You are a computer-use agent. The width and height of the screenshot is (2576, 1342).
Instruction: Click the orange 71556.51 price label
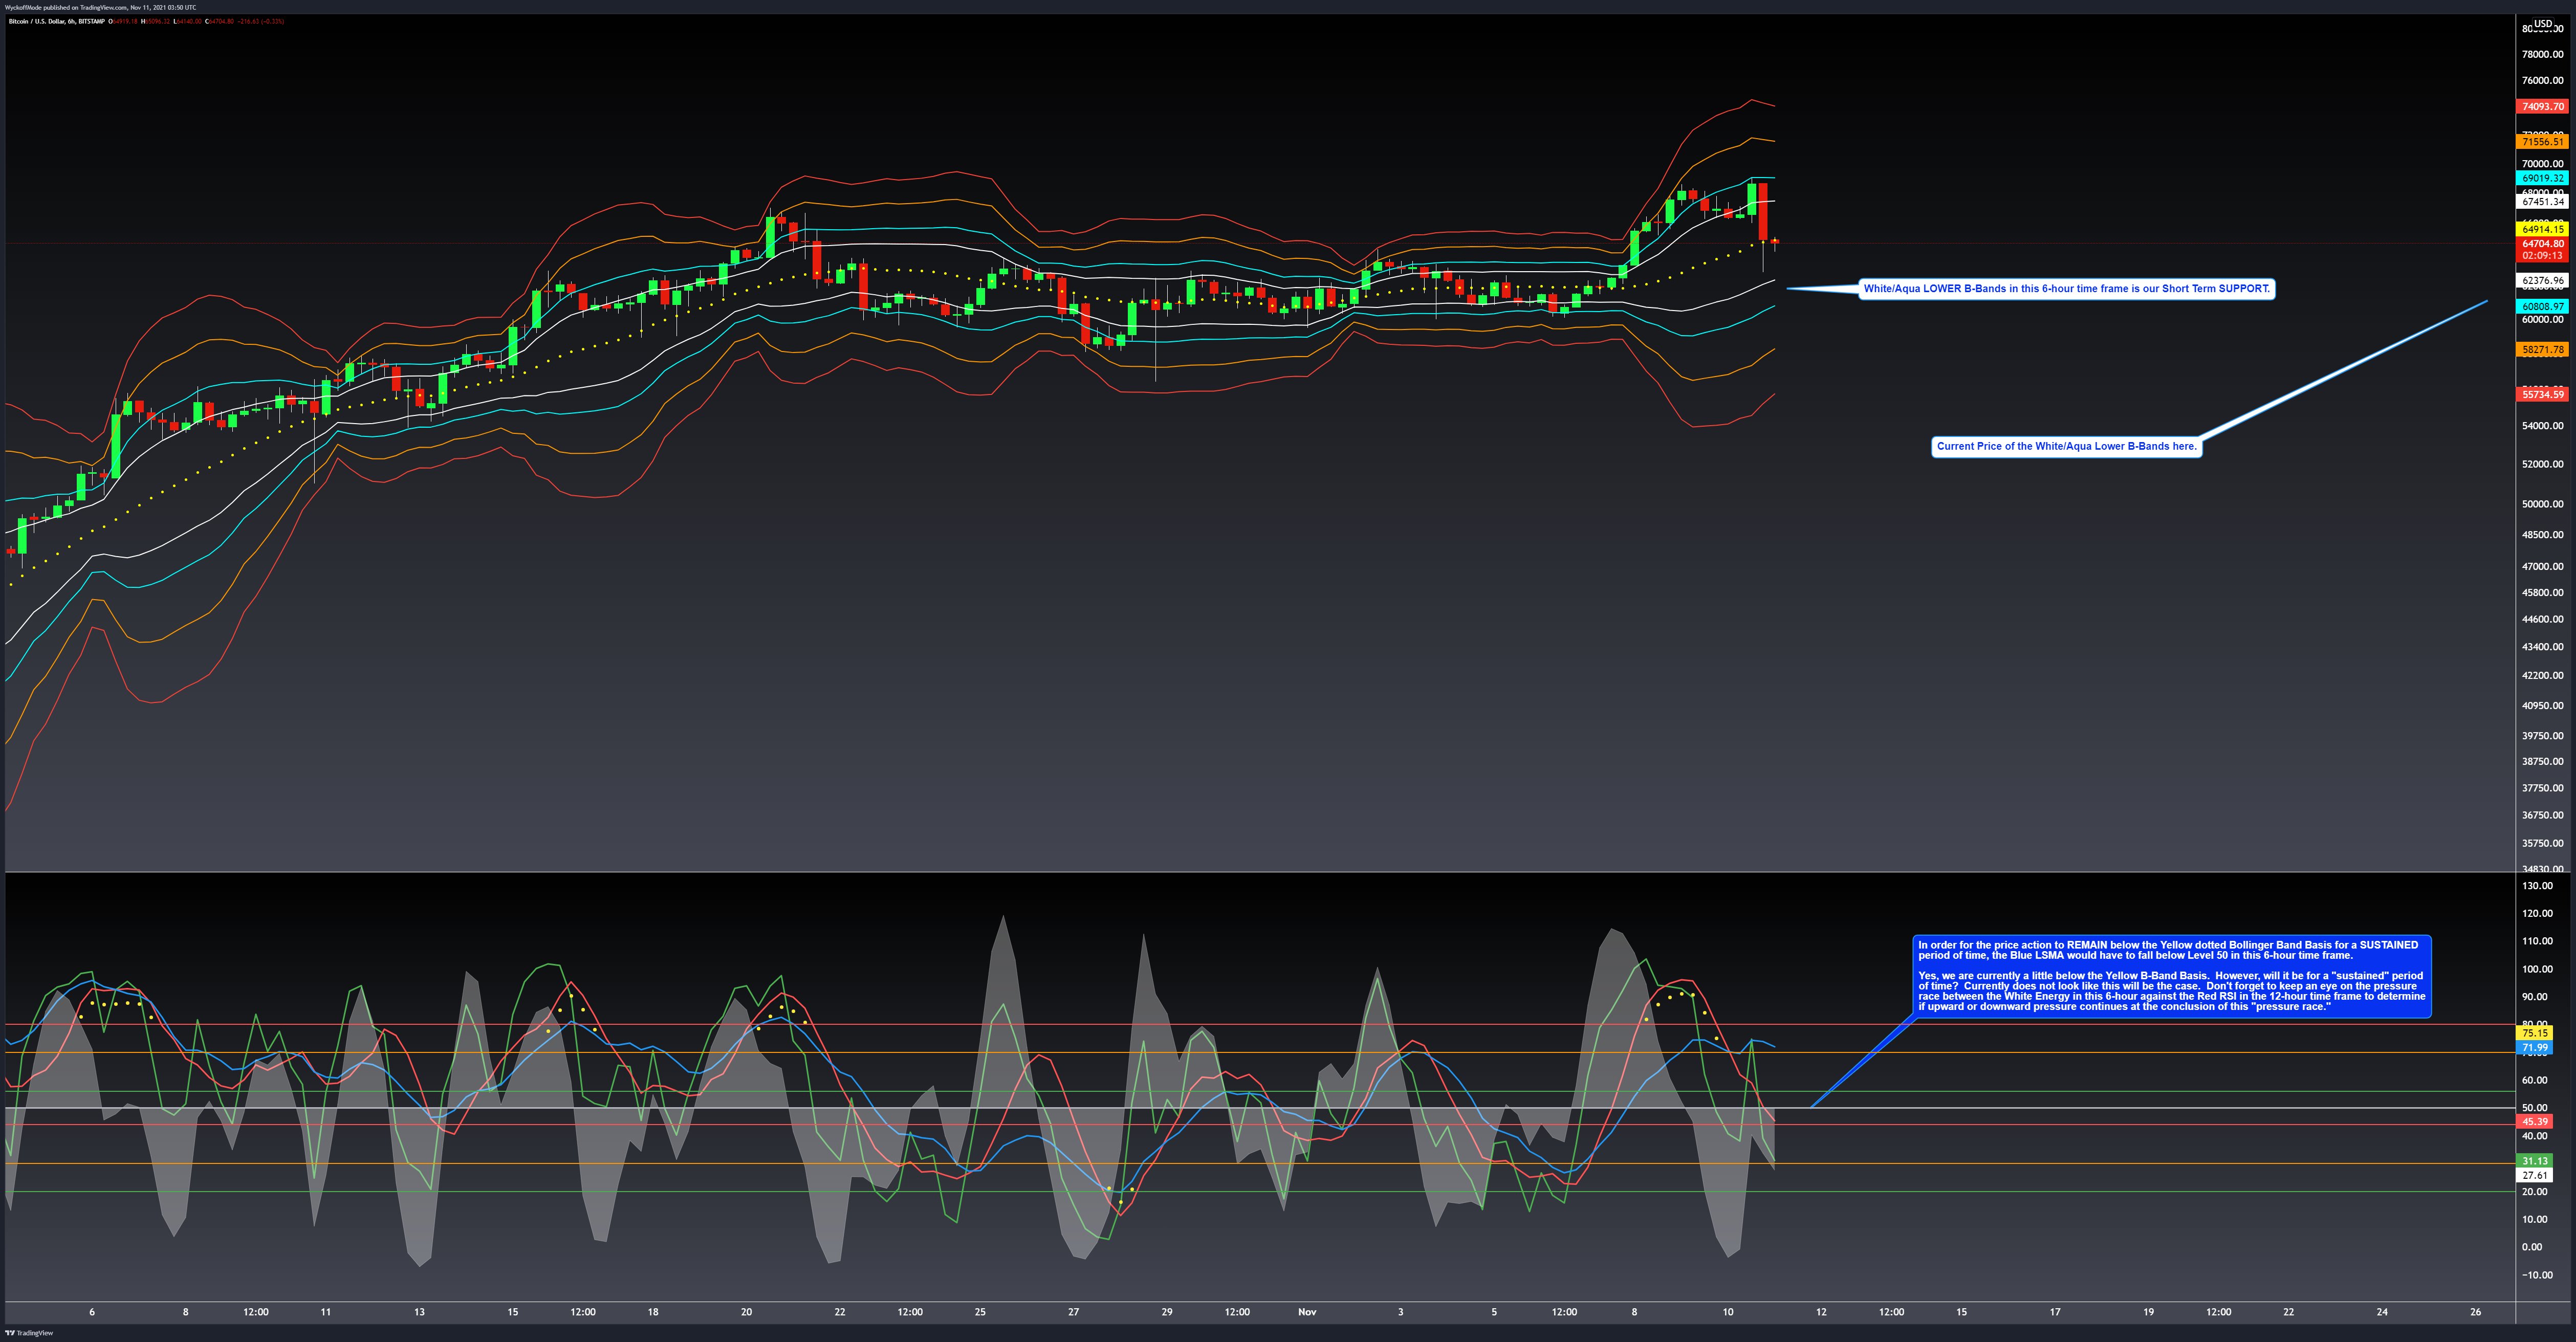tap(2542, 142)
